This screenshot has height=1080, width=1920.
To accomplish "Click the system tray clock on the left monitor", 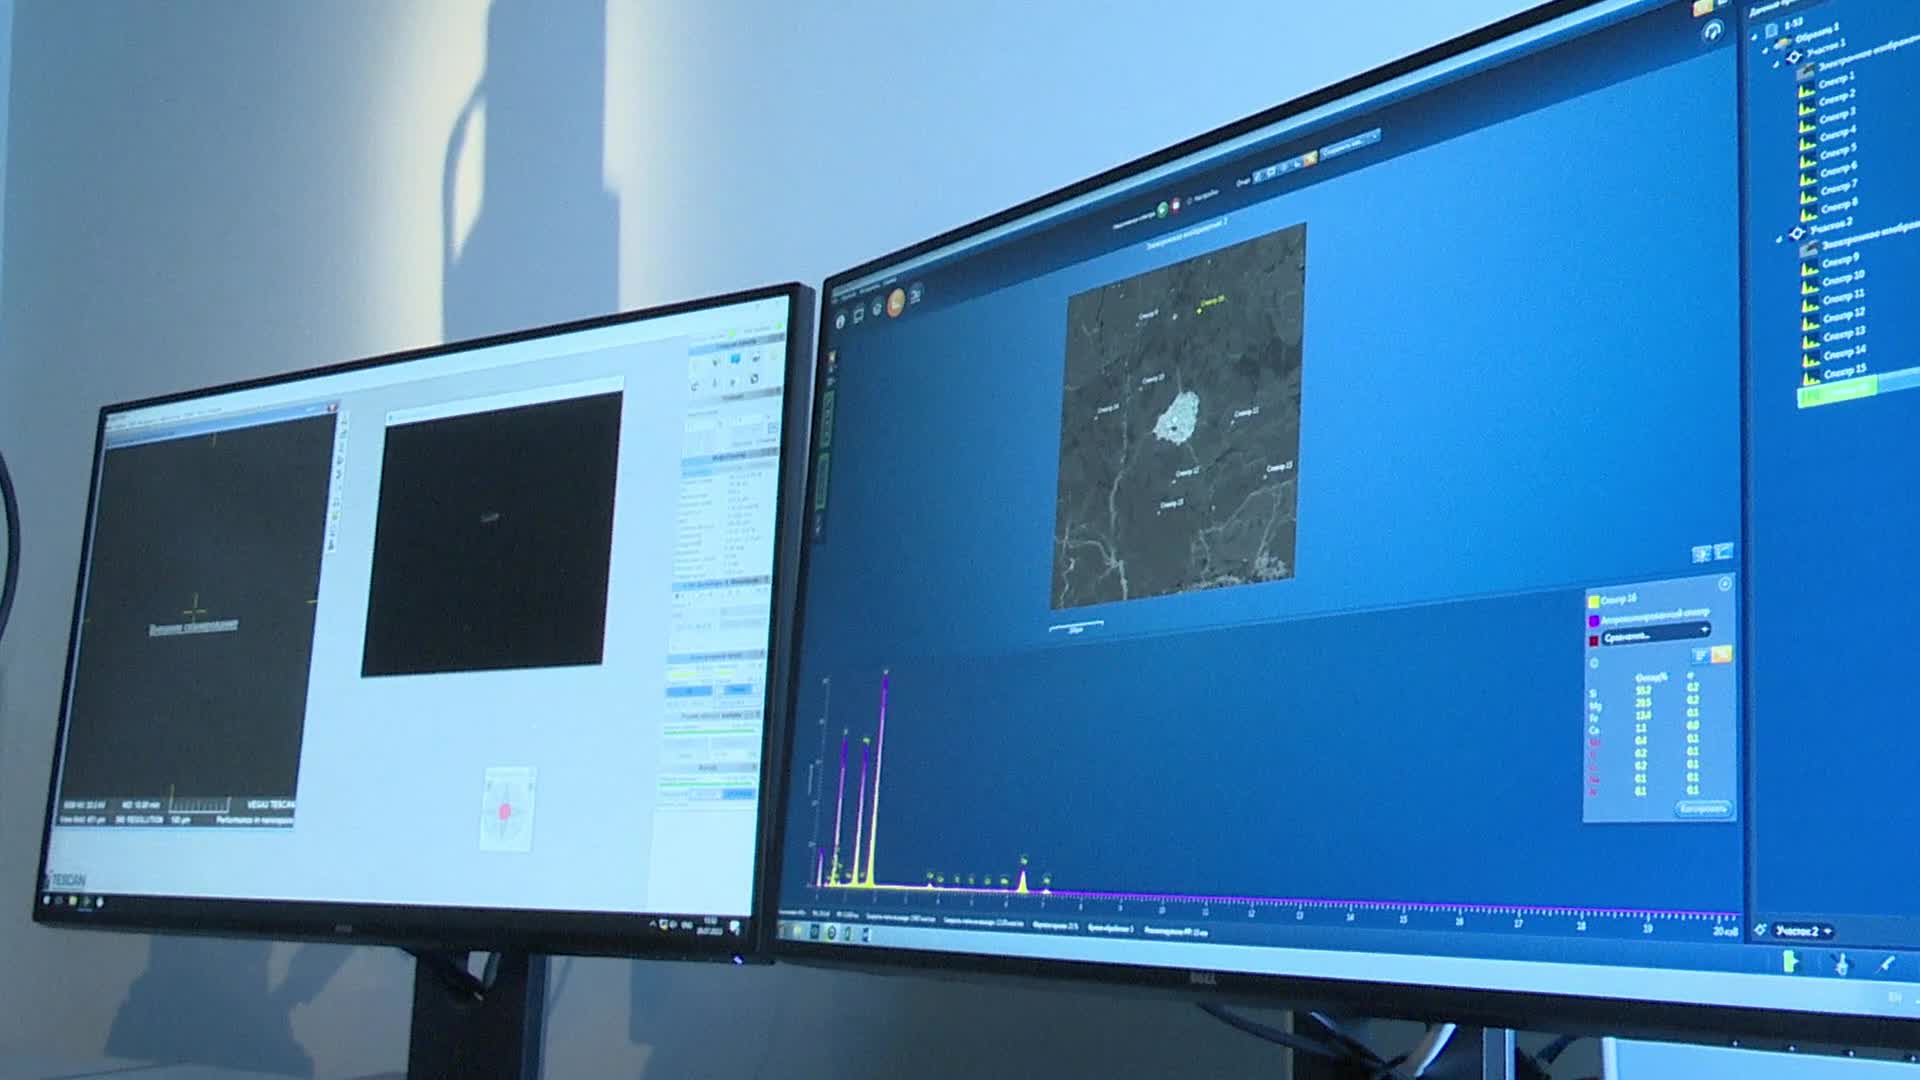I will (x=711, y=924).
